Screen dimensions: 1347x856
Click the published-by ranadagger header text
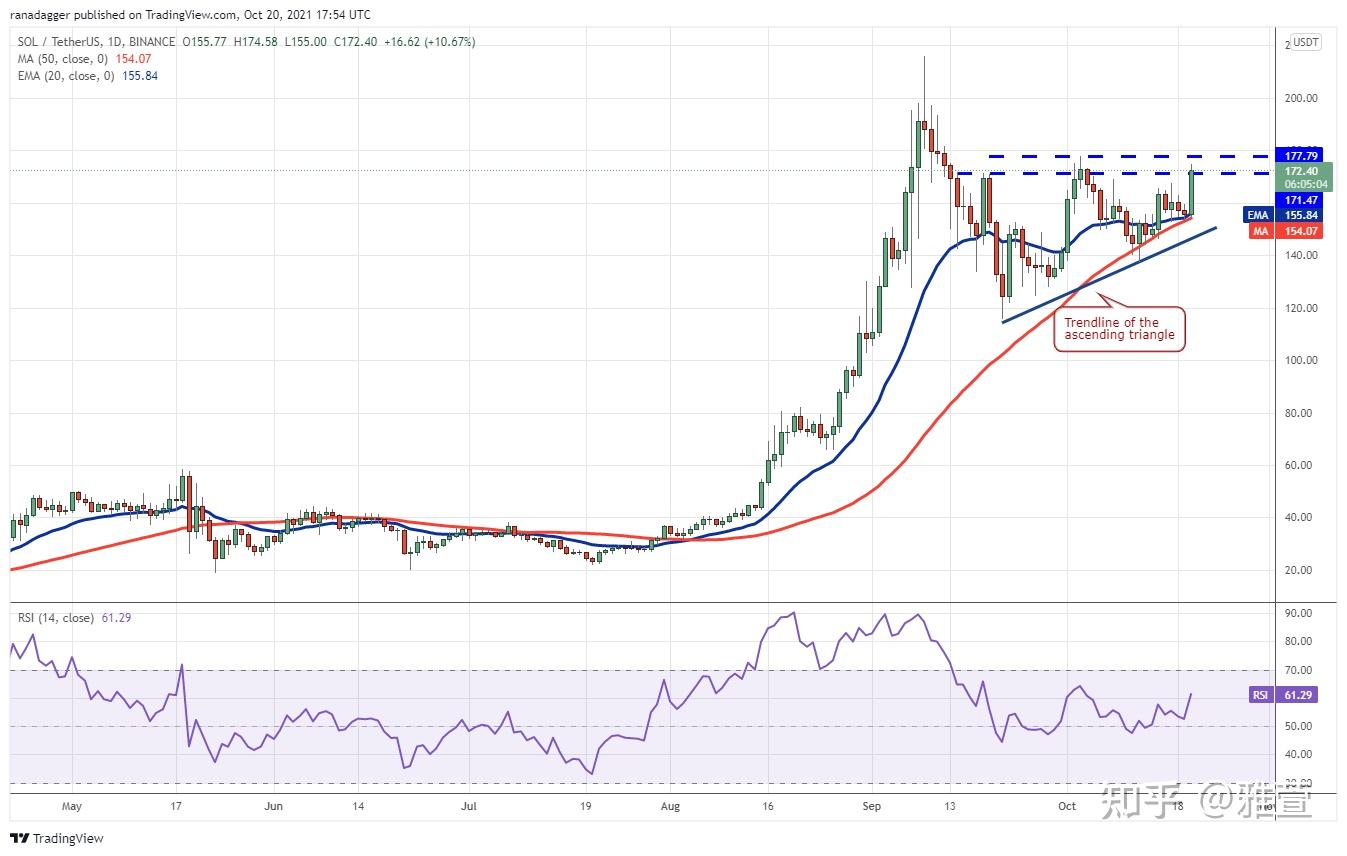point(190,15)
